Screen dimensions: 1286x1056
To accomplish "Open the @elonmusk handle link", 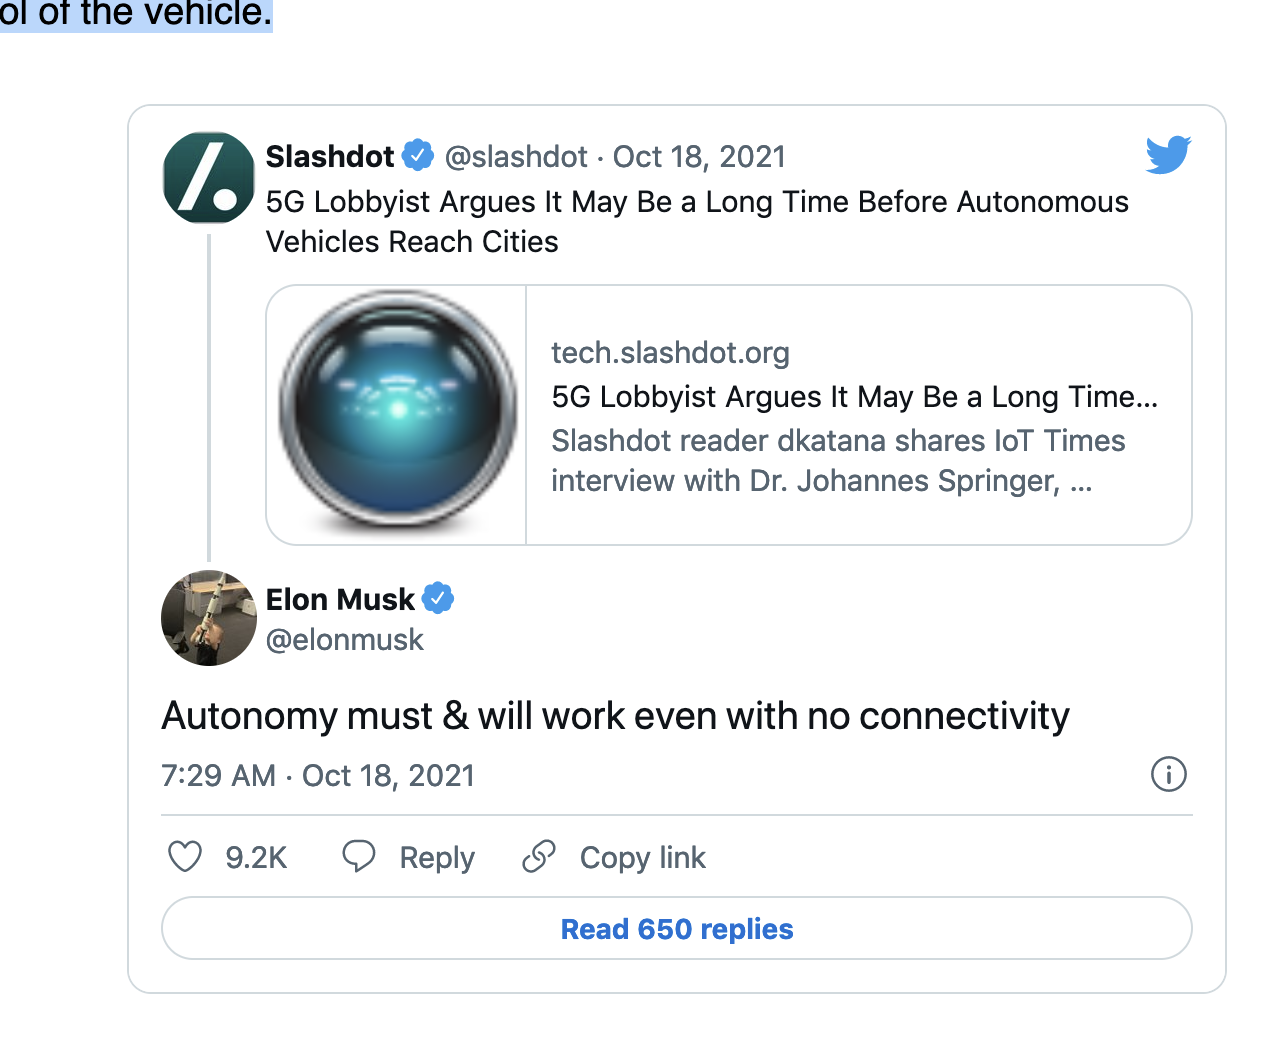I will pos(345,640).
